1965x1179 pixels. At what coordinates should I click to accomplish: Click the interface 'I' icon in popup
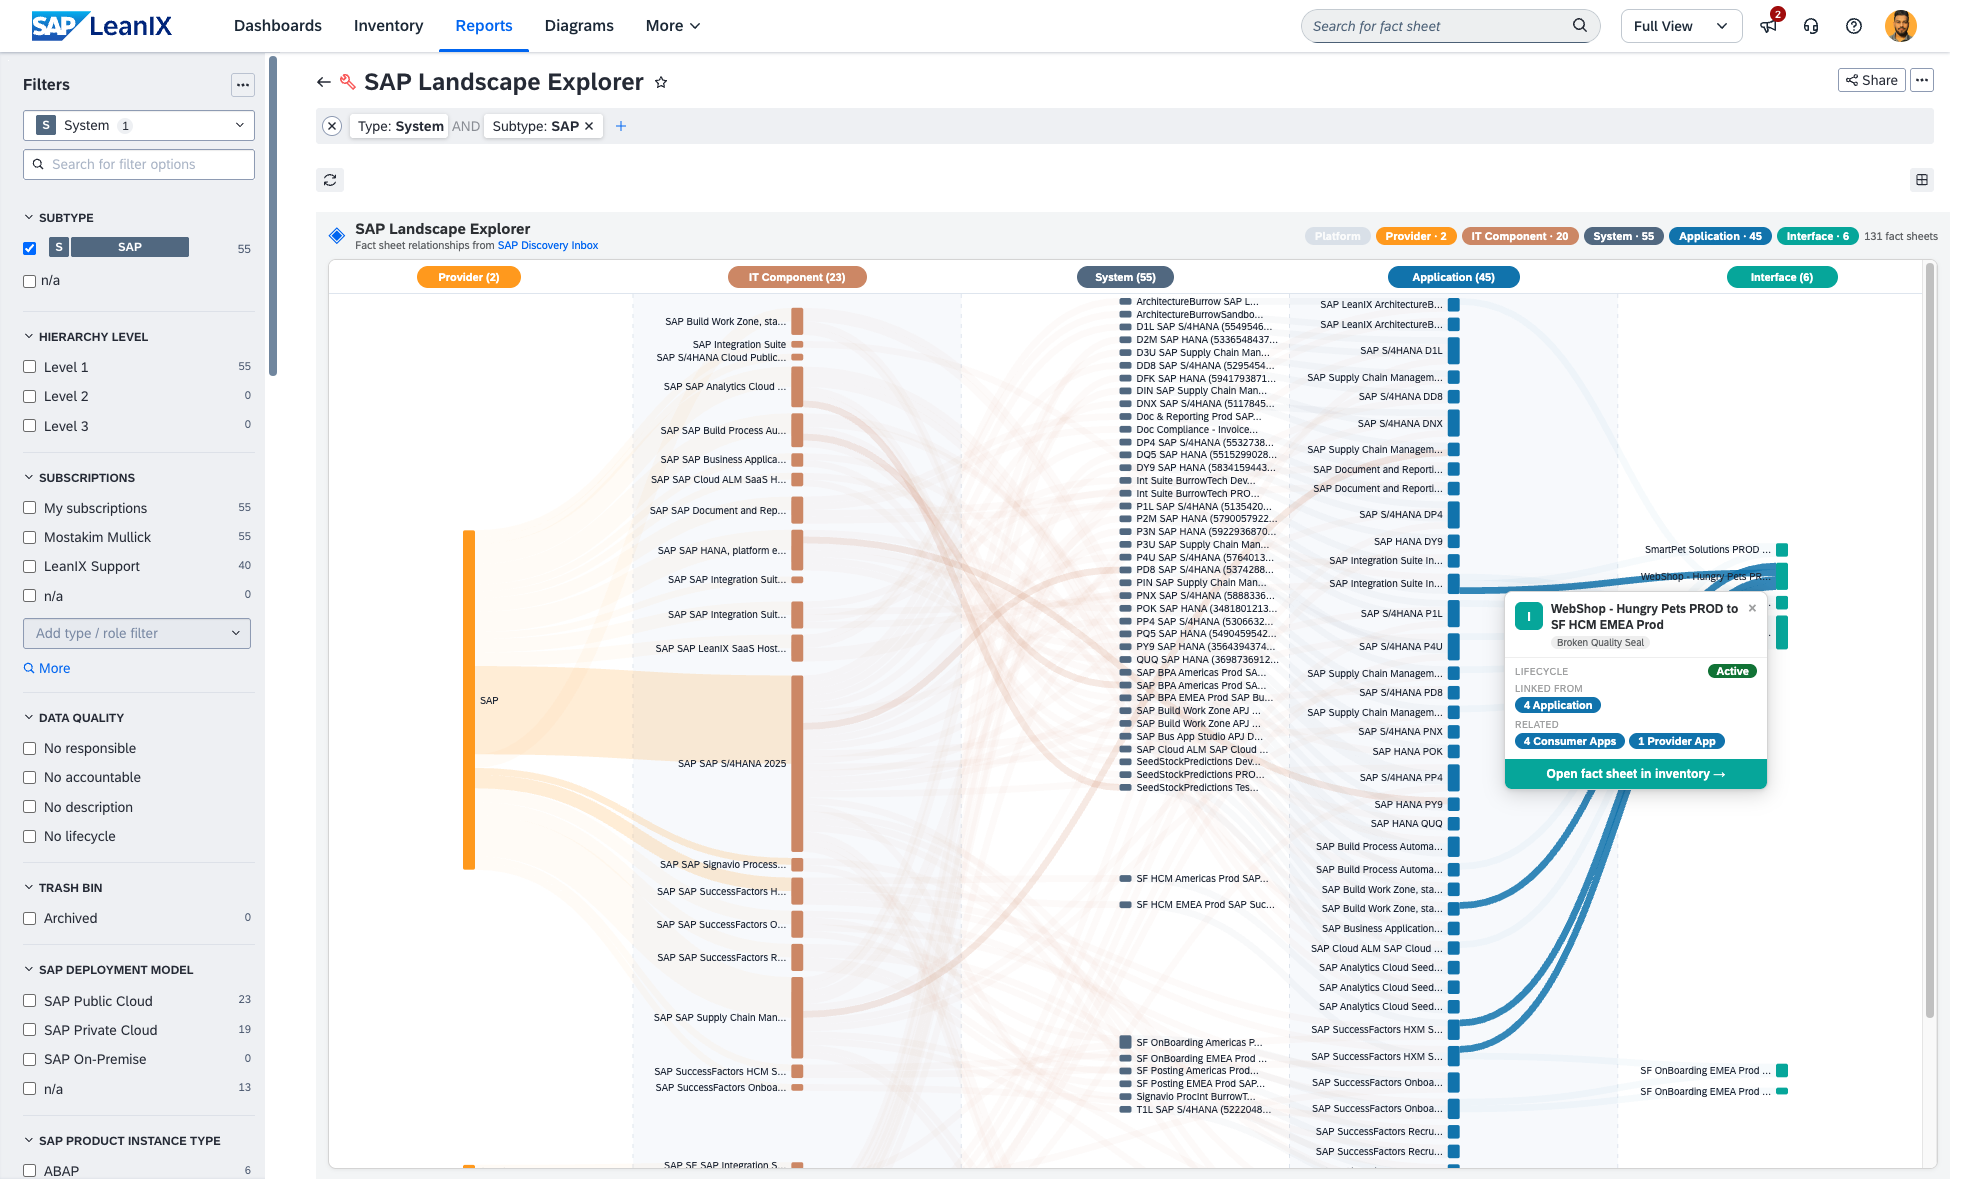tap(1529, 616)
